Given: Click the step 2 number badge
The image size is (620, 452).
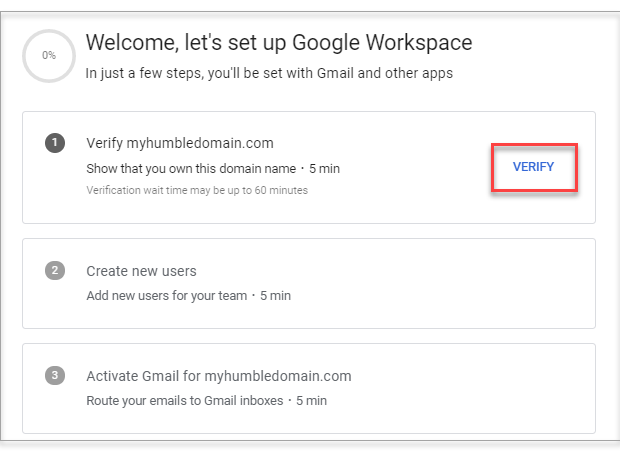Looking at the screenshot, I should pos(54,271).
